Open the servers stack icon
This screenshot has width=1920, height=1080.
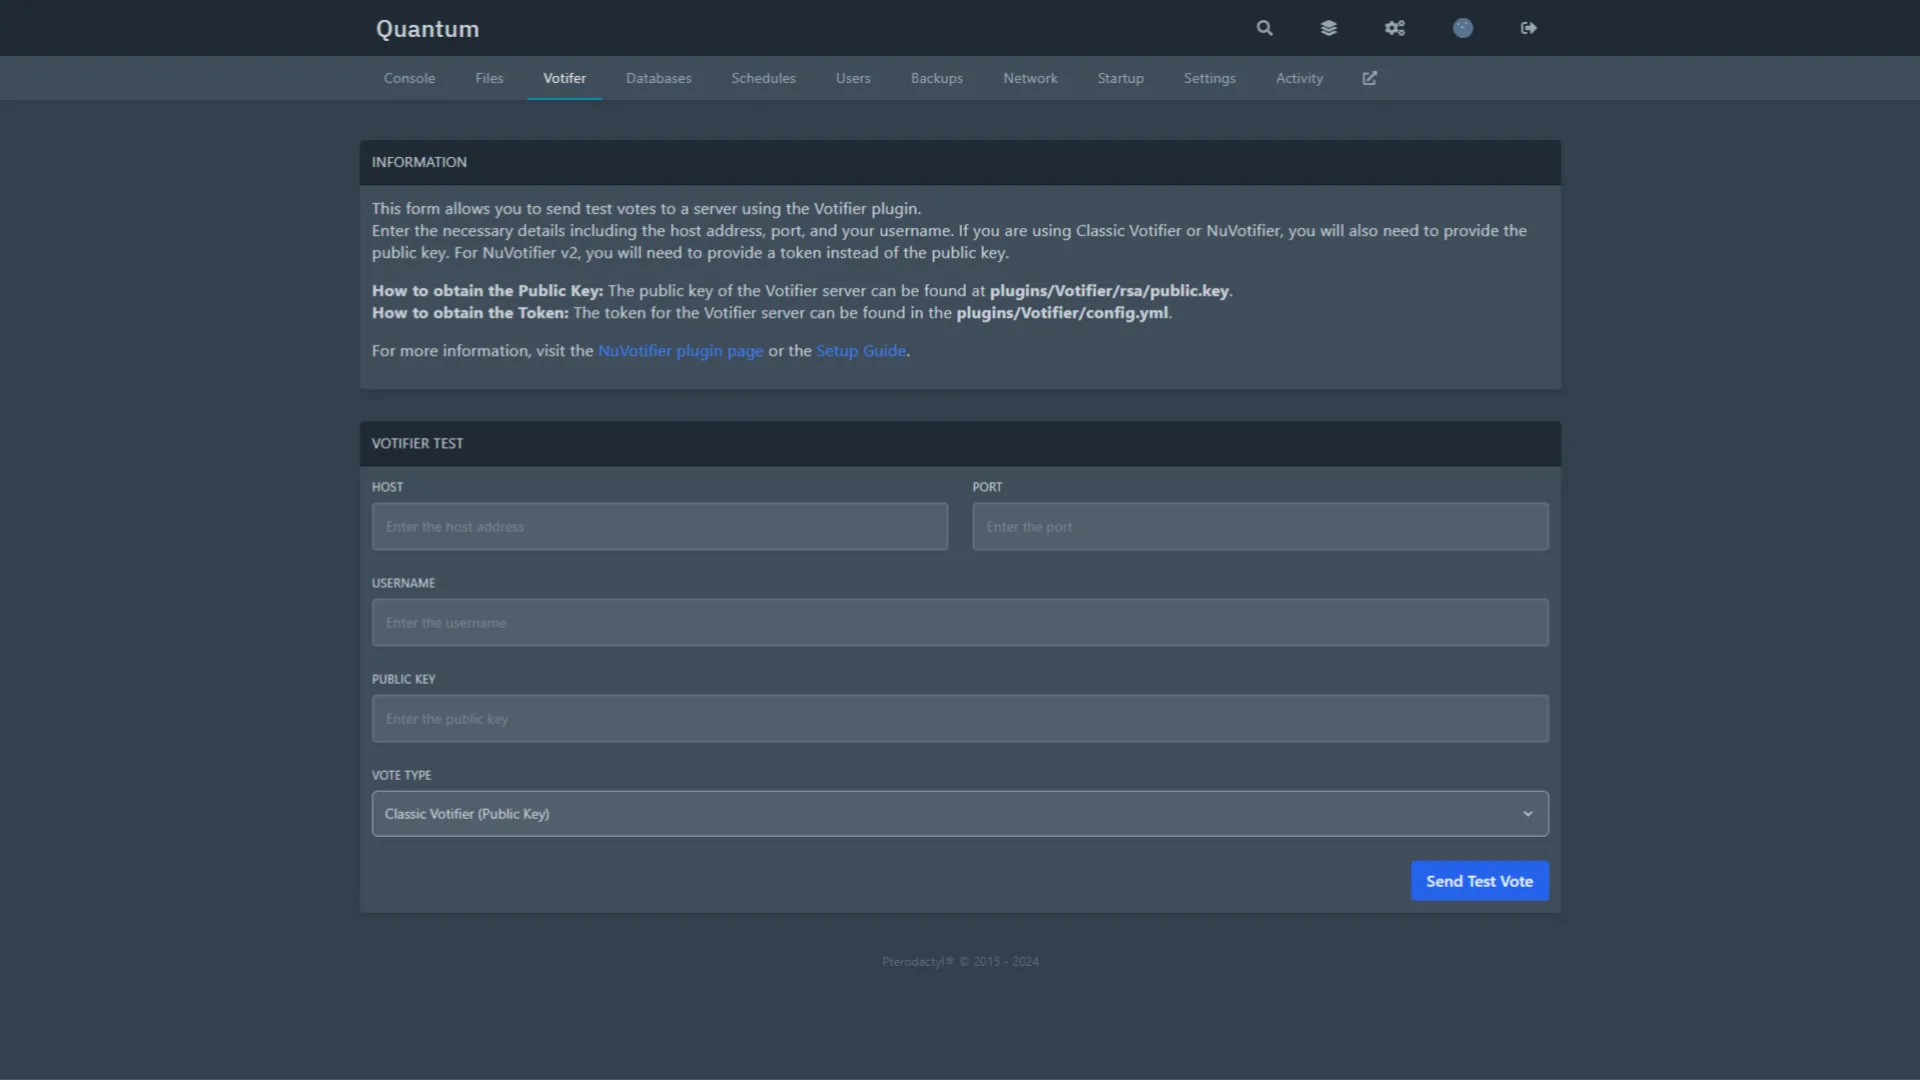point(1329,28)
